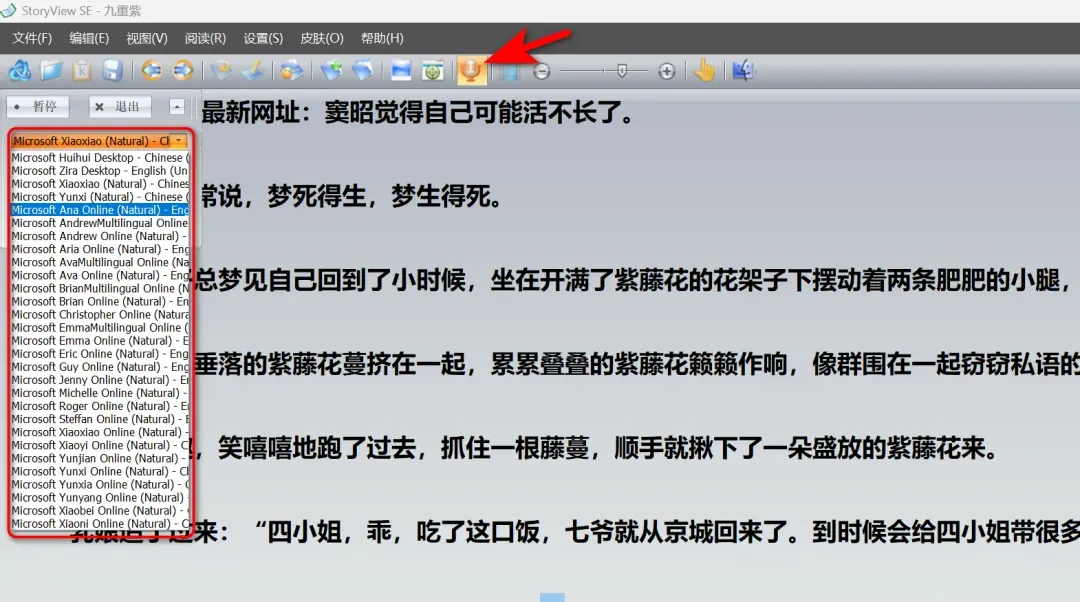Click the yellow pointing hand icon
This screenshot has width=1080, height=602.
[x=704, y=70]
